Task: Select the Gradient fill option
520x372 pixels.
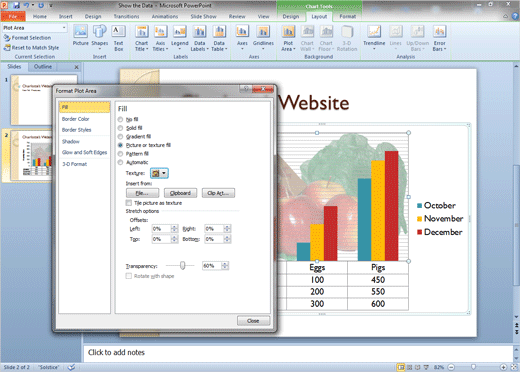Action: click(120, 137)
